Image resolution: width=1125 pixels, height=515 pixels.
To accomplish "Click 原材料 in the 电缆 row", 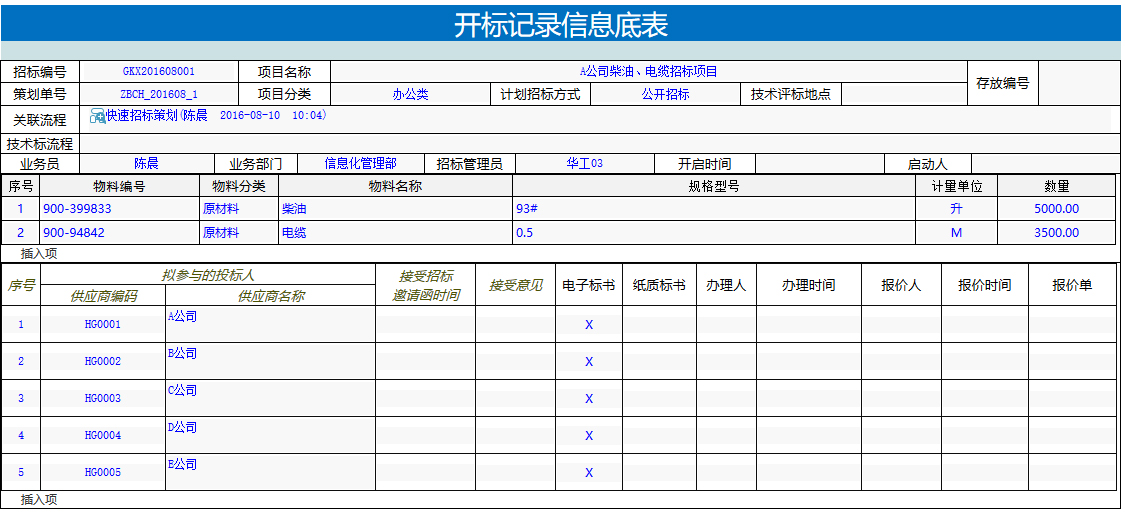I will point(221,232).
